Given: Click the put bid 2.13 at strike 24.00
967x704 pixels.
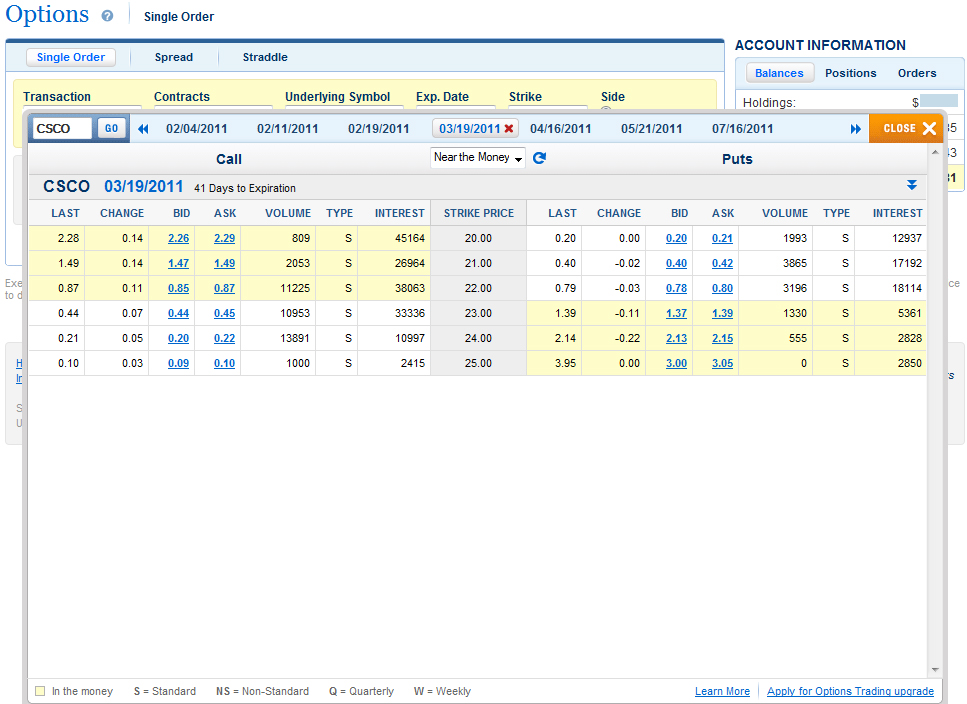Looking at the screenshot, I should point(677,338).
